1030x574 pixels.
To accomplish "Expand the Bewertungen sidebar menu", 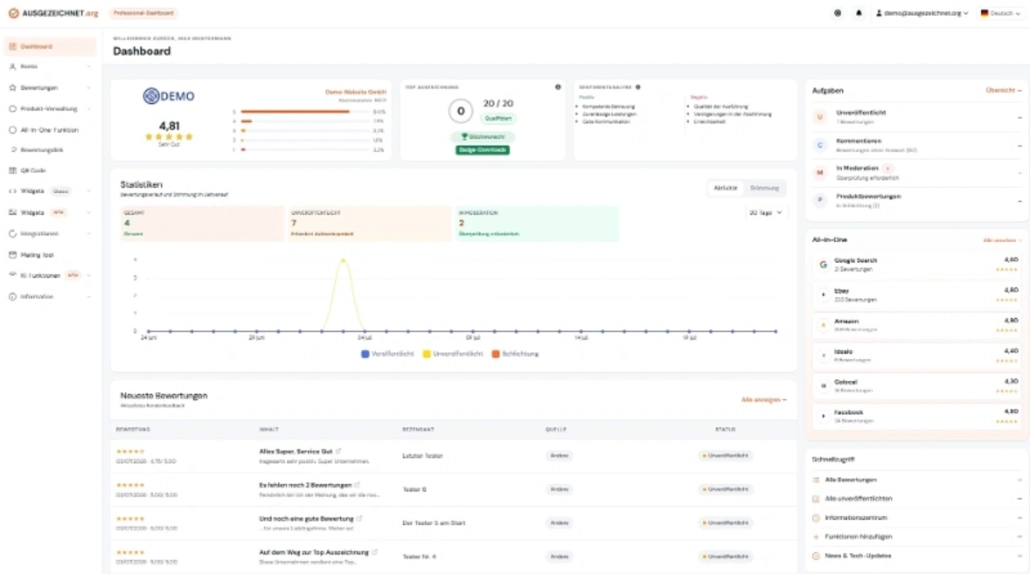I will [x=49, y=87].
